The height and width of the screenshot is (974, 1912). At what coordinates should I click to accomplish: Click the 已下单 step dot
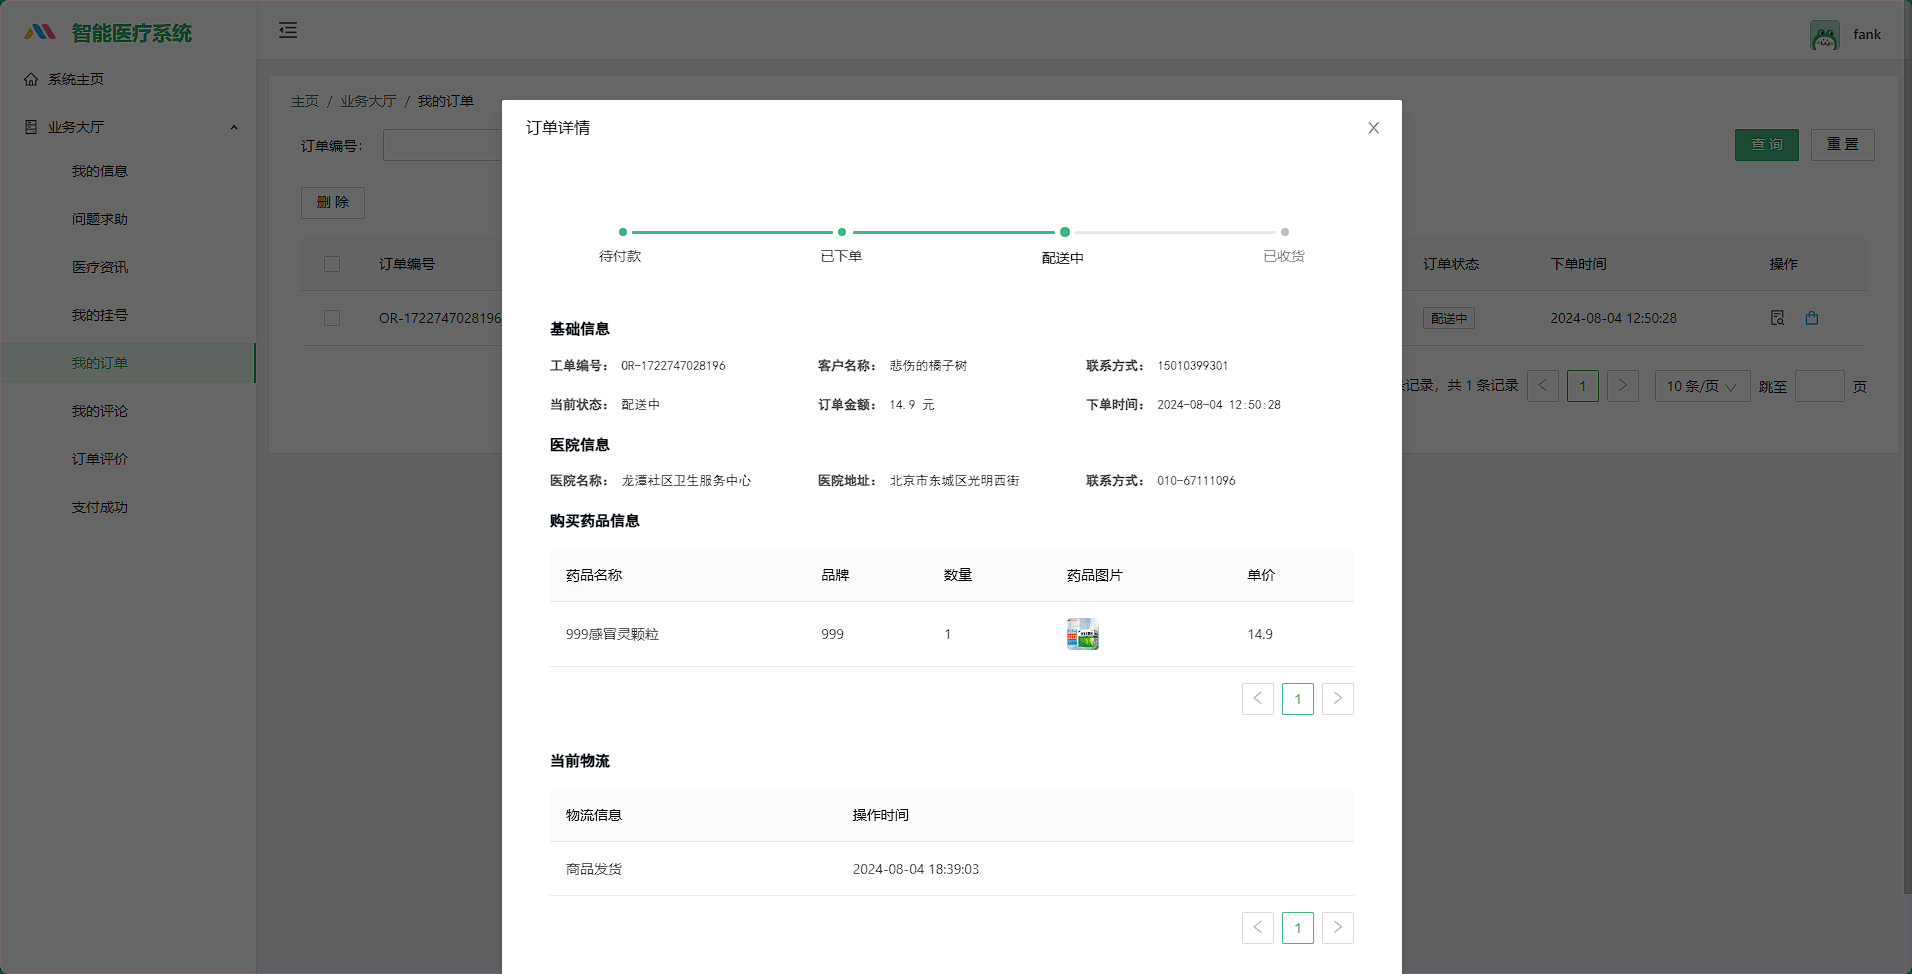[842, 232]
